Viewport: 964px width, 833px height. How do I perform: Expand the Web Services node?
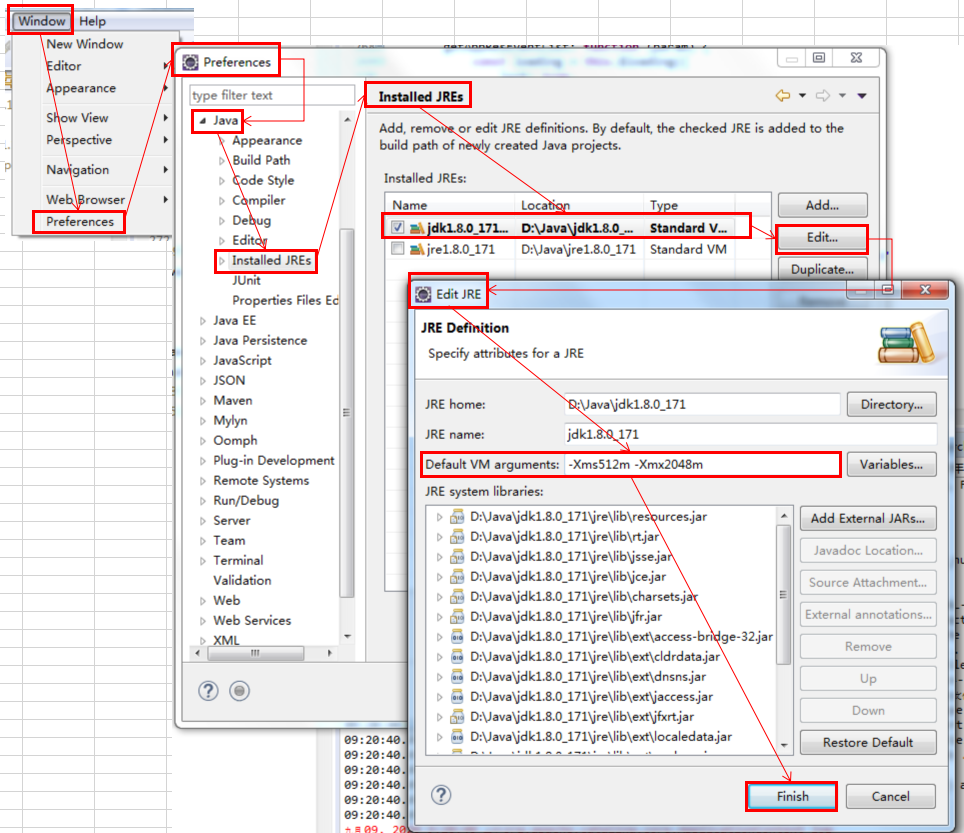pos(203,621)
